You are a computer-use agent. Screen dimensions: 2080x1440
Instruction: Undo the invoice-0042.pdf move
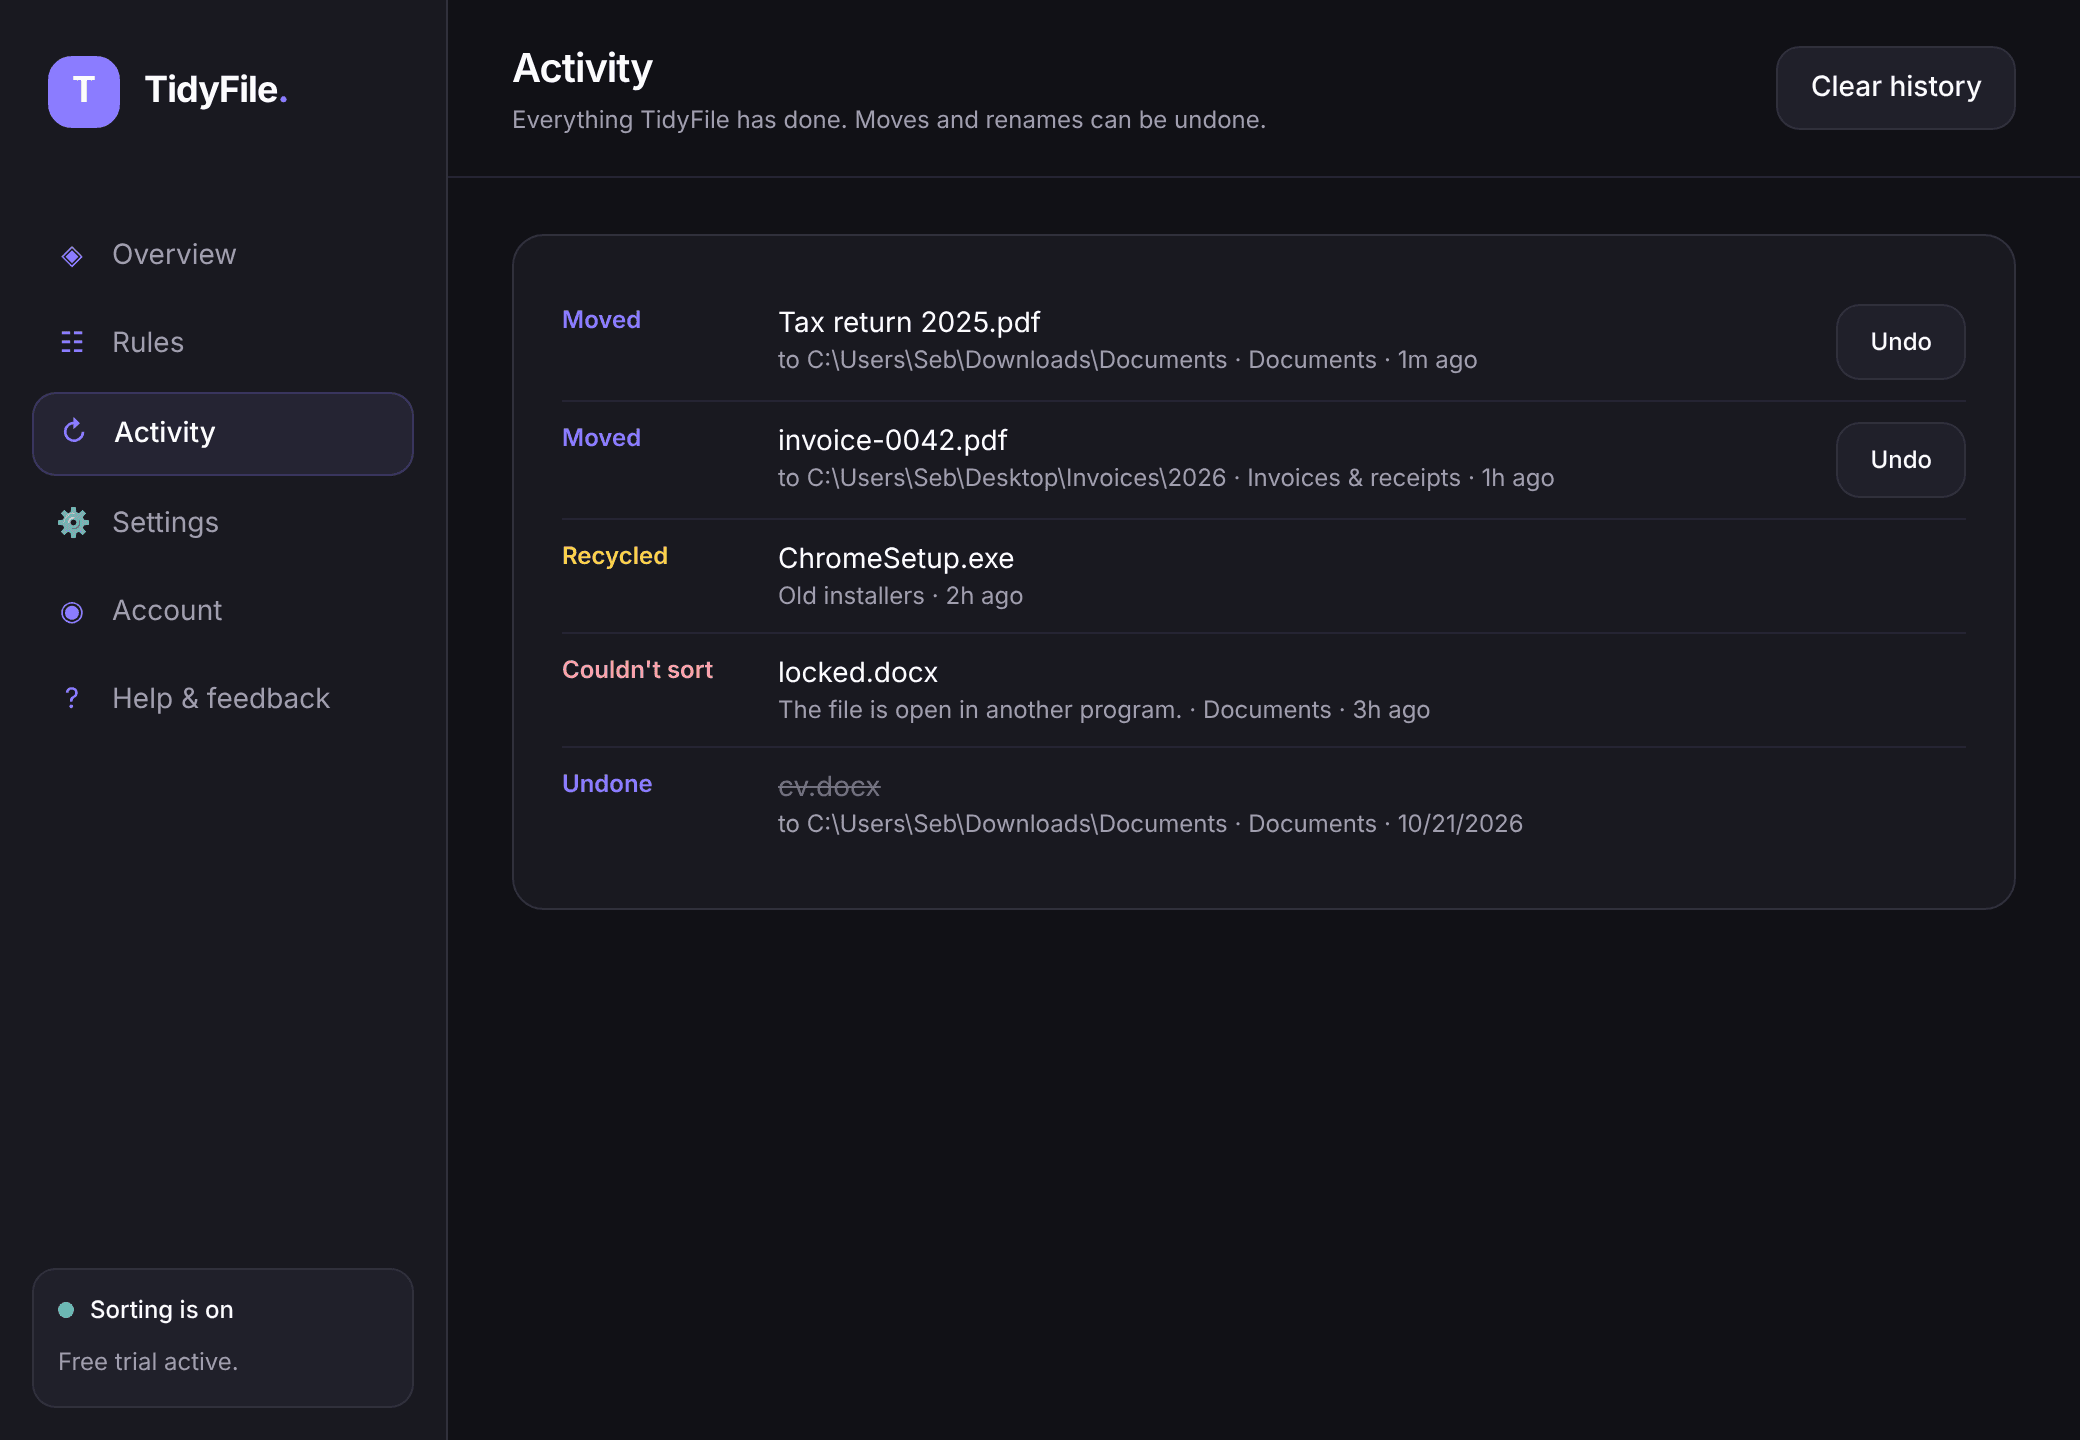click(x=1900, y=460)
